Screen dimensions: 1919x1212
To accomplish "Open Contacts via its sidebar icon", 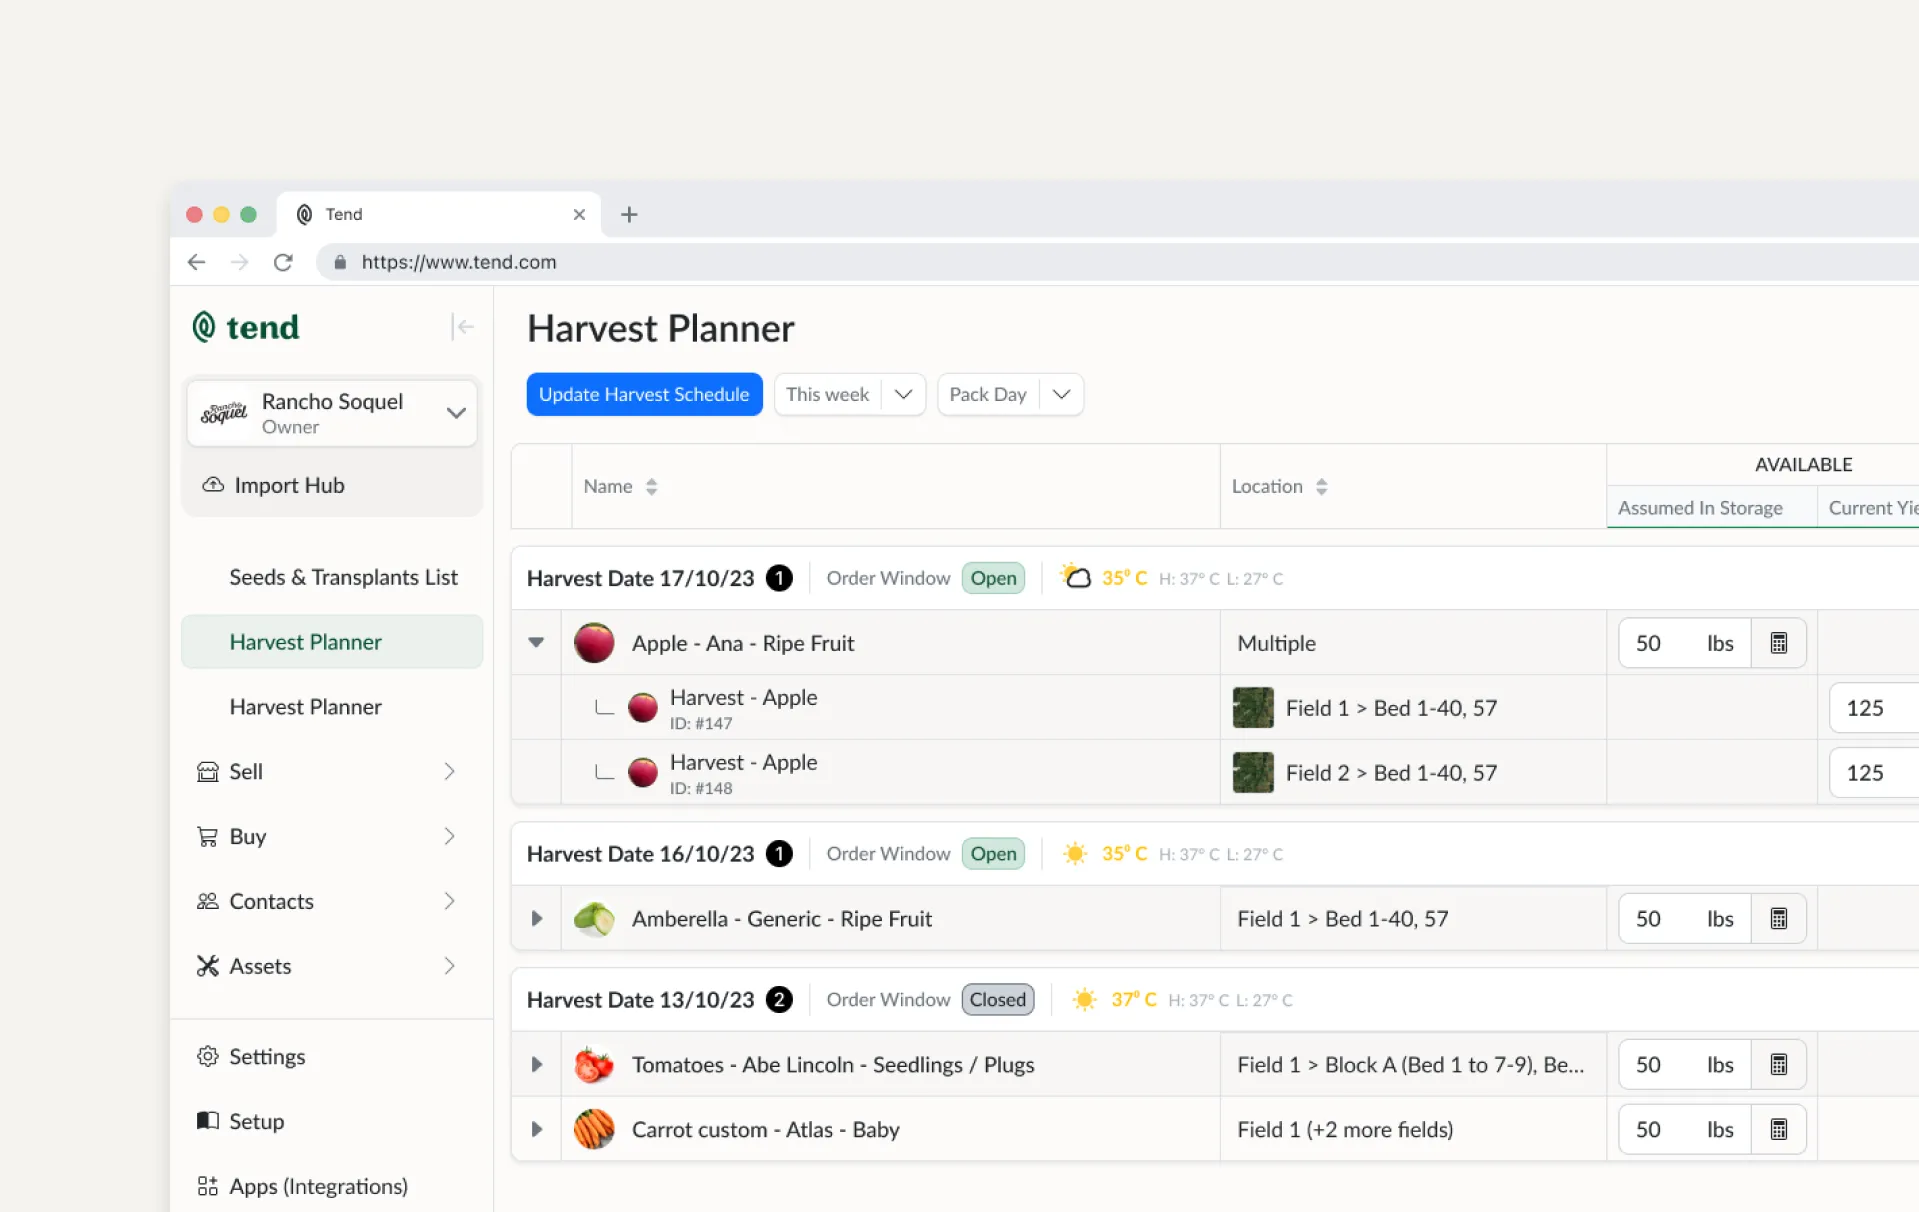I will 207,900.
